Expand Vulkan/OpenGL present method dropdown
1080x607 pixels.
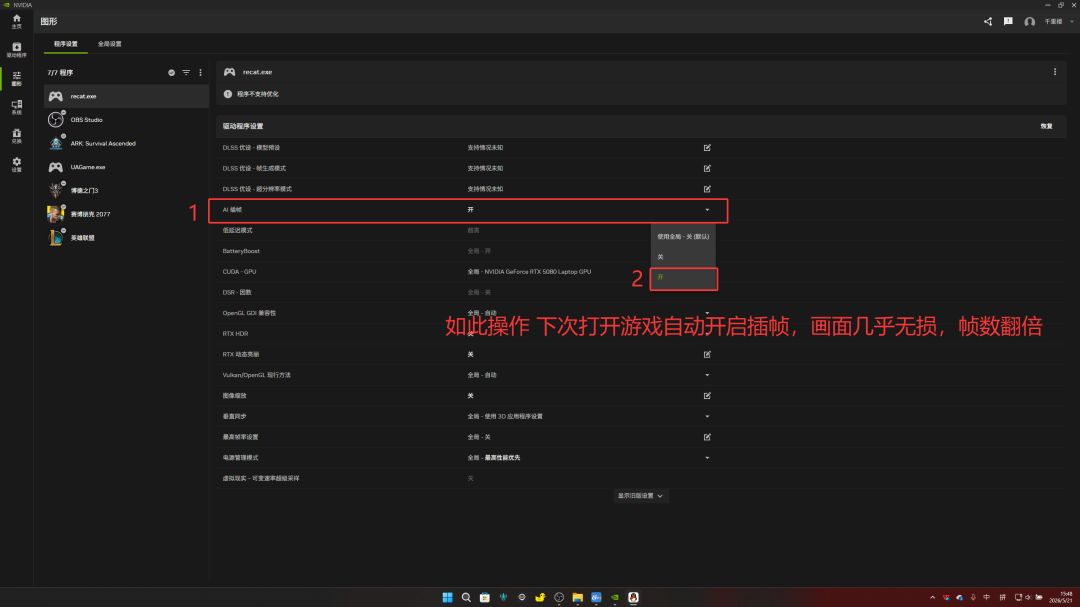(707, 375)
